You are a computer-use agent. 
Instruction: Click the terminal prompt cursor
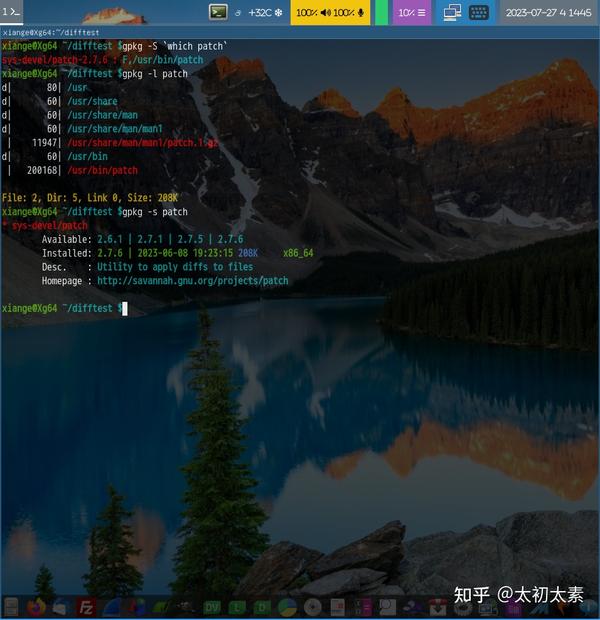[125, 308]
